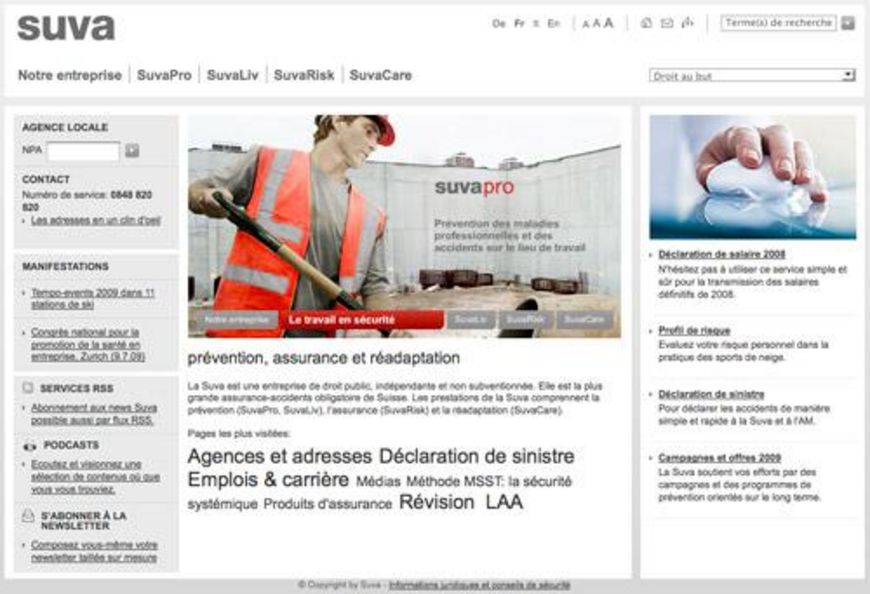Select Notre entreprise banner tab
The image size is (870, 594).
coord(236,319)
